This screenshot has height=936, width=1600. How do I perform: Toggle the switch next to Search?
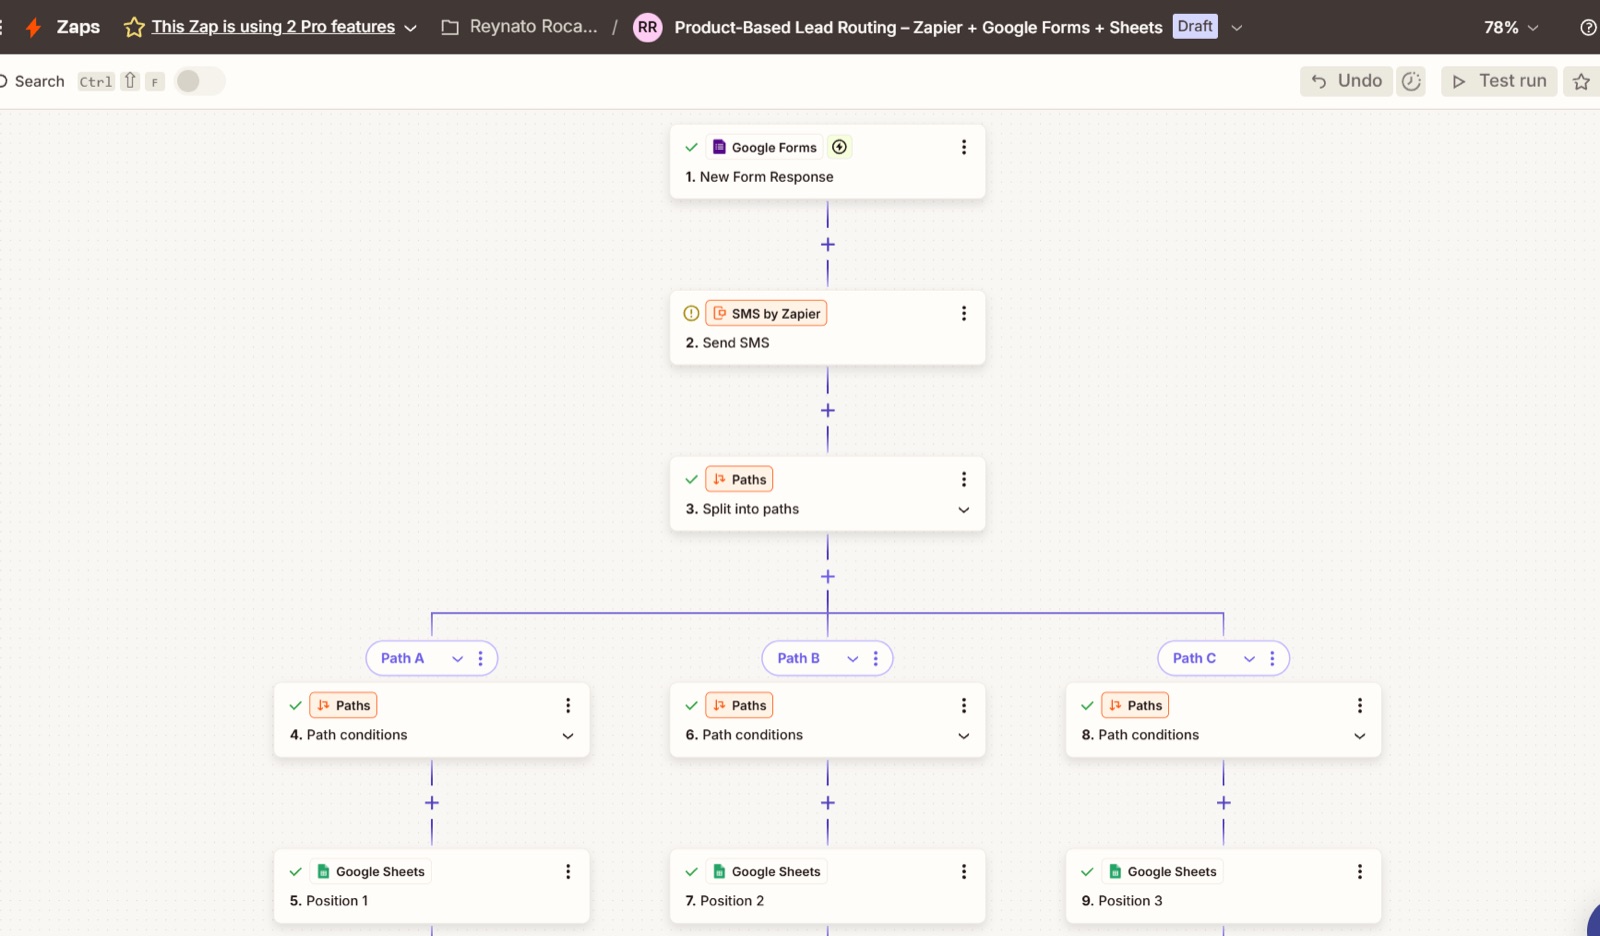coord(200,81)
